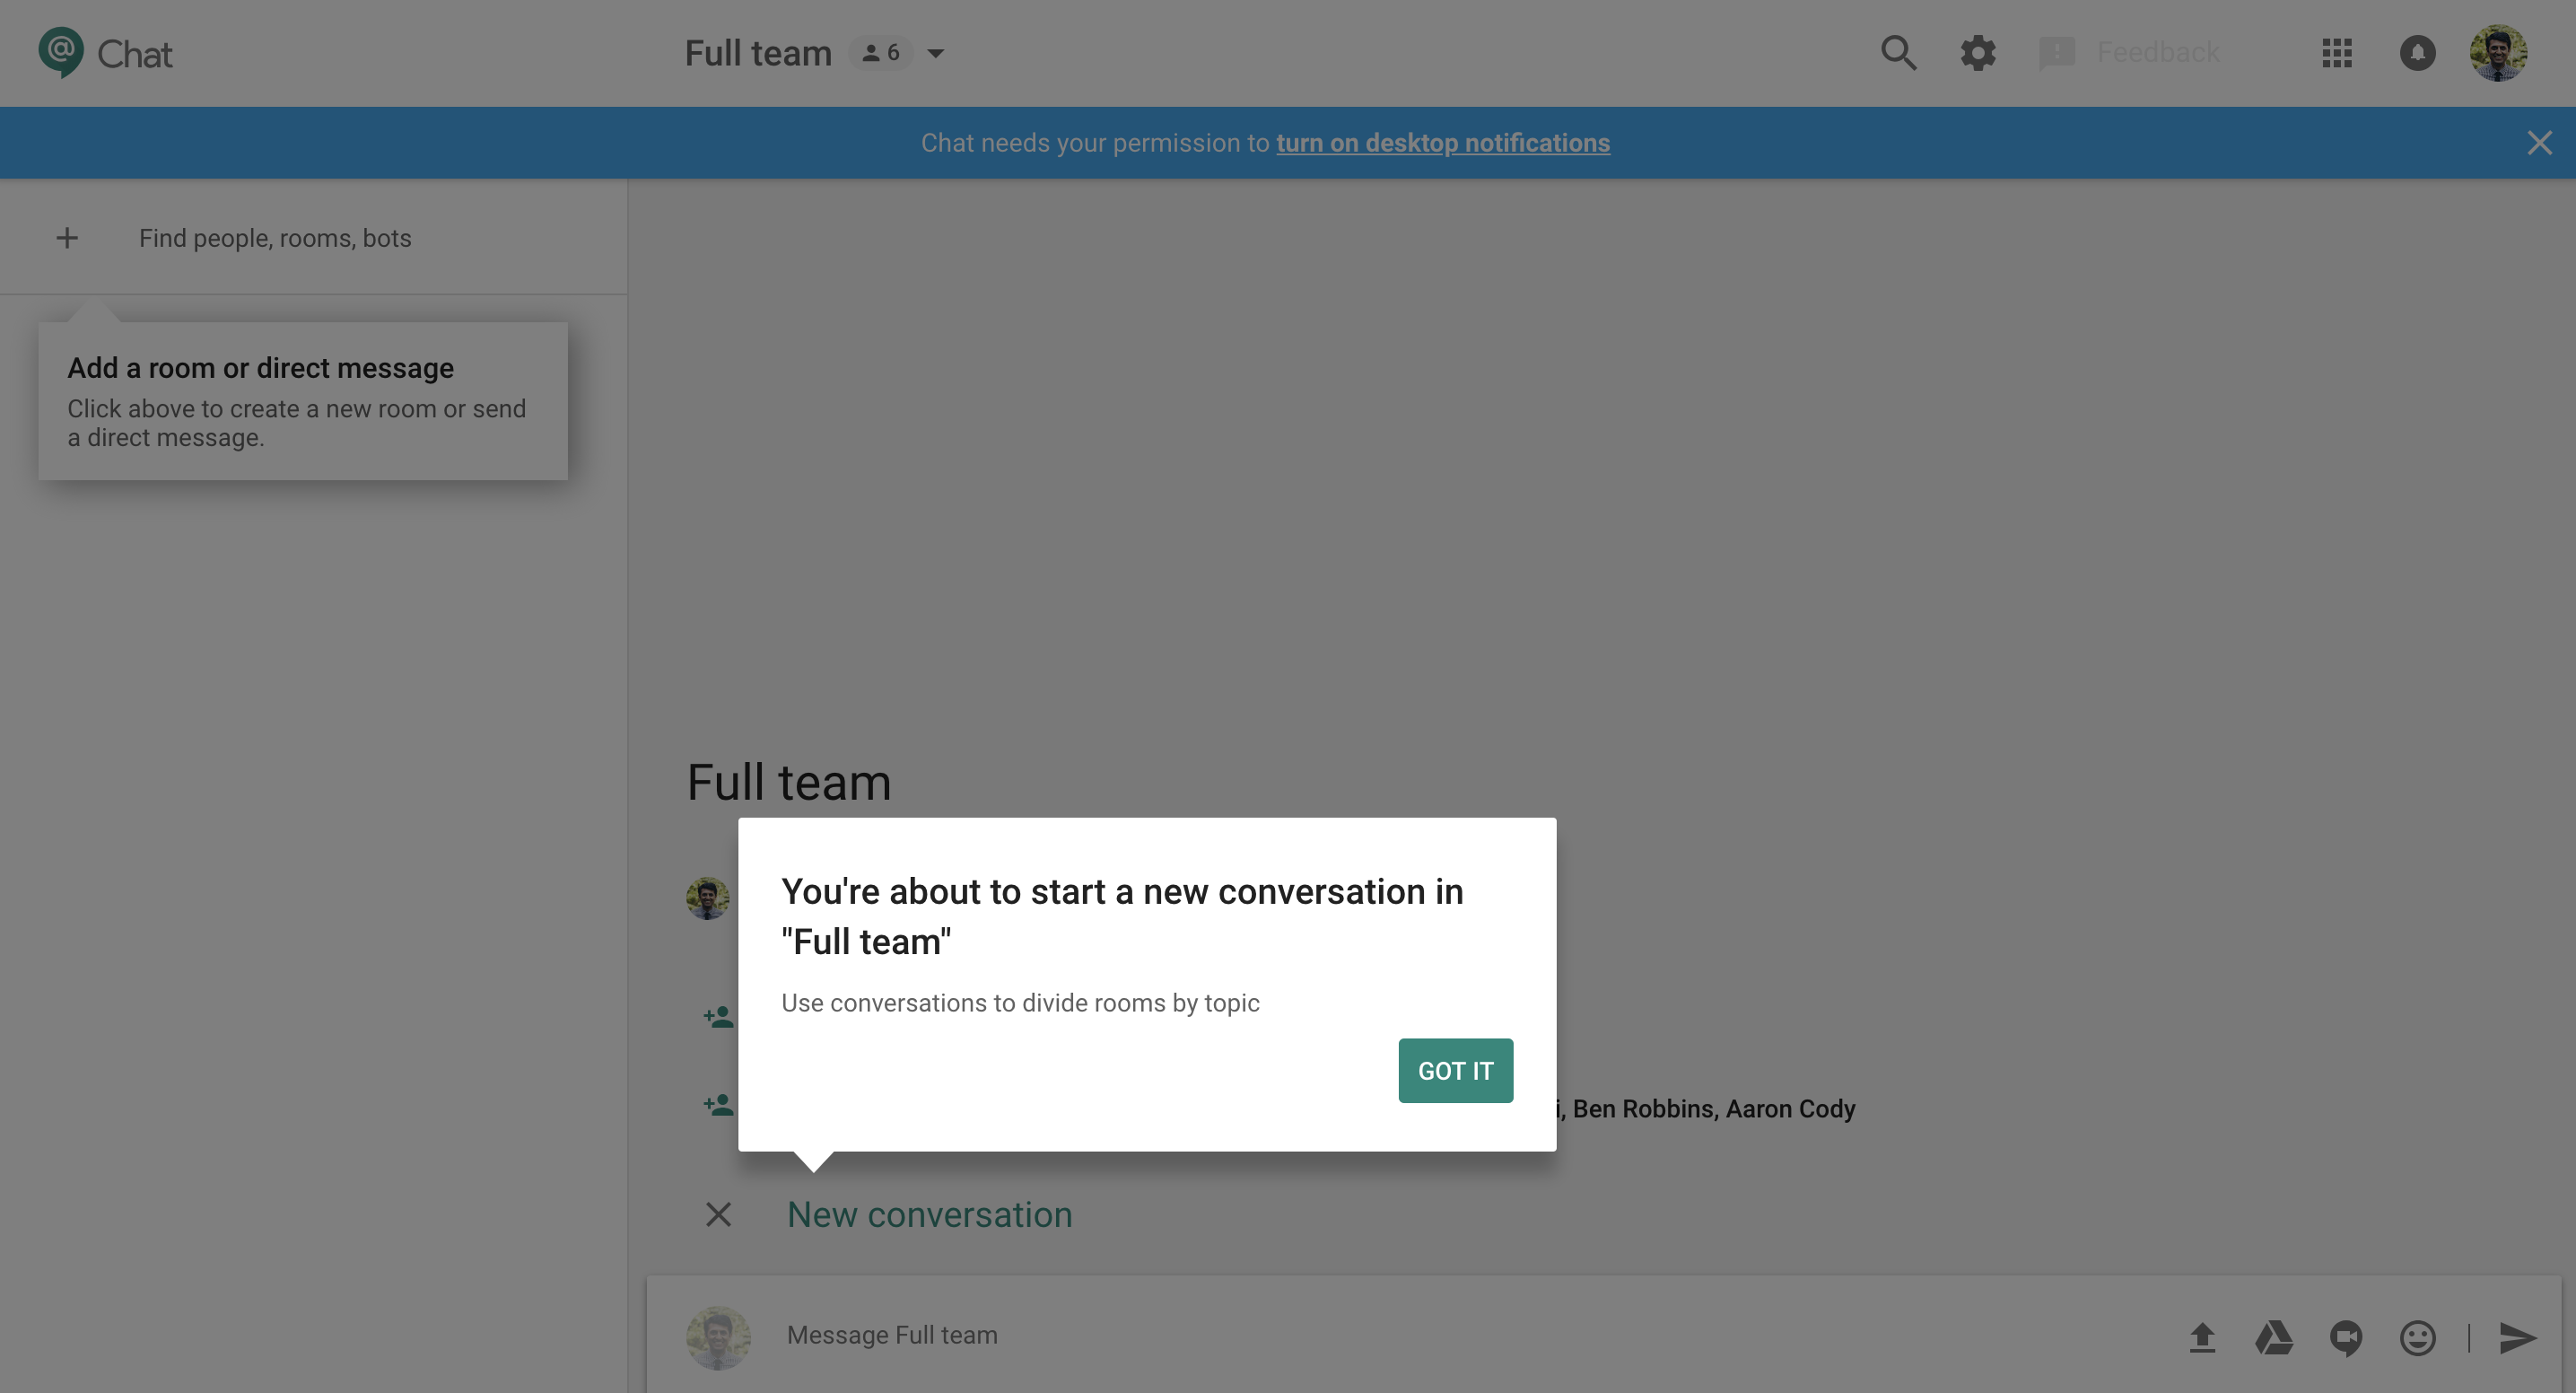Viewport: 2576px width, 1393px height.
Task: Click the upload file icon in message bar
Action: (x=2201, y=1335)
